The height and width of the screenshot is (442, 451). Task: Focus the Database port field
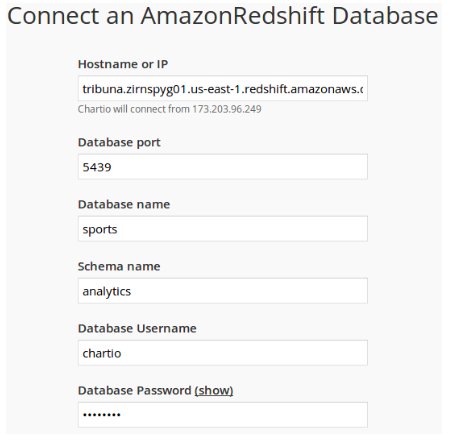click(223, 167)
